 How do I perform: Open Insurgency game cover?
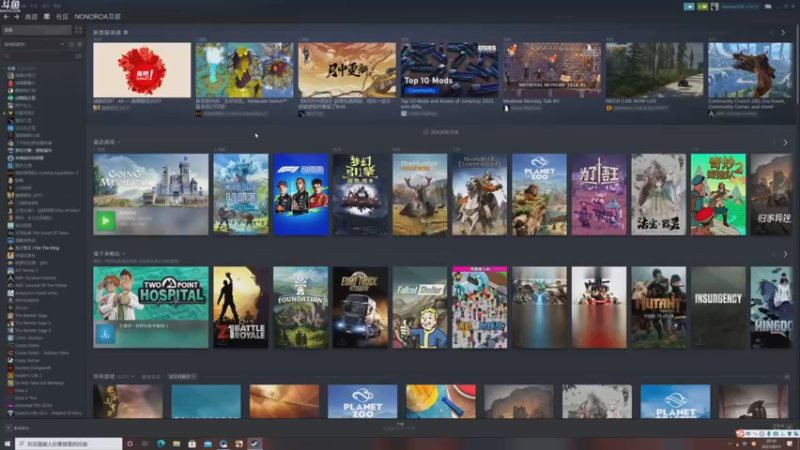pos(718,307)
